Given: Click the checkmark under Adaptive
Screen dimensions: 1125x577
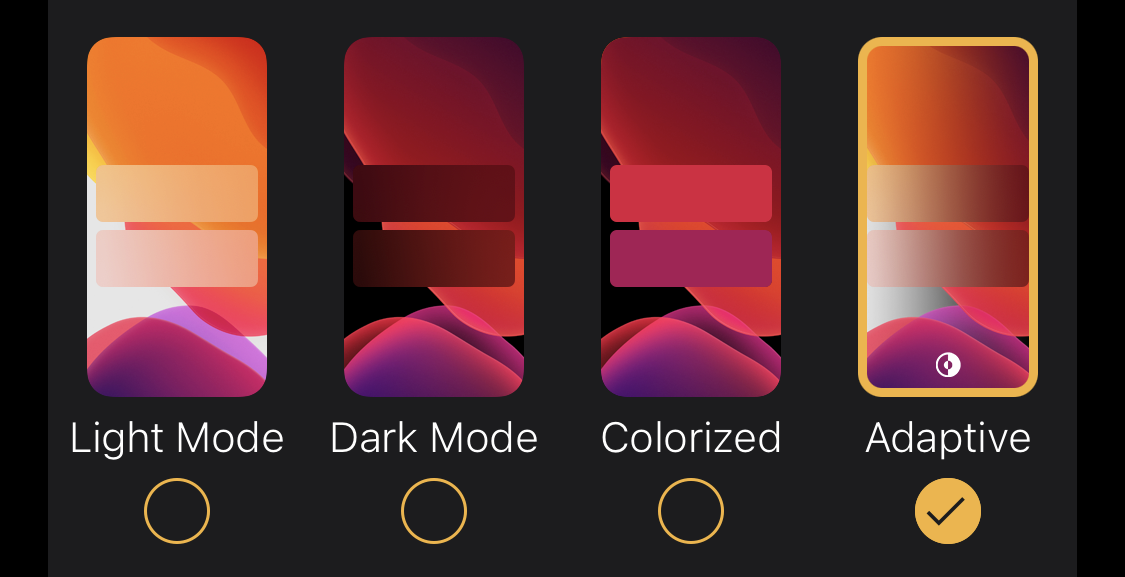Looking at the screenshot, I should [x=948, y=511].
